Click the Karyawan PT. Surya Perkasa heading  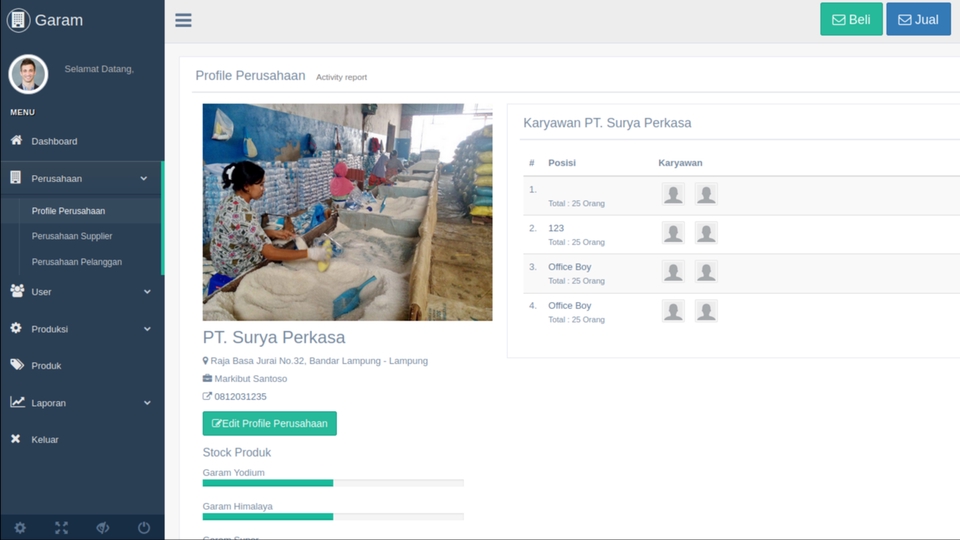coord(607,123)
